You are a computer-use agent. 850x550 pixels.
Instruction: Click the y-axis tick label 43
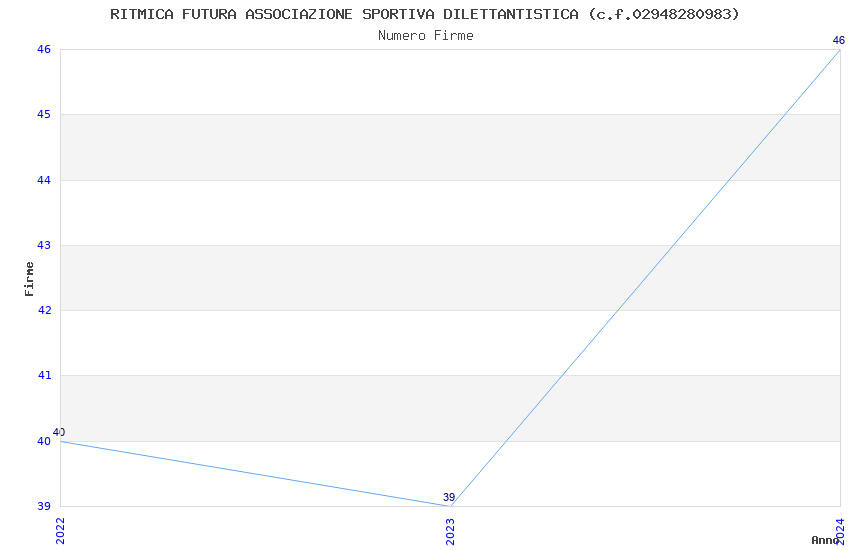44,245
